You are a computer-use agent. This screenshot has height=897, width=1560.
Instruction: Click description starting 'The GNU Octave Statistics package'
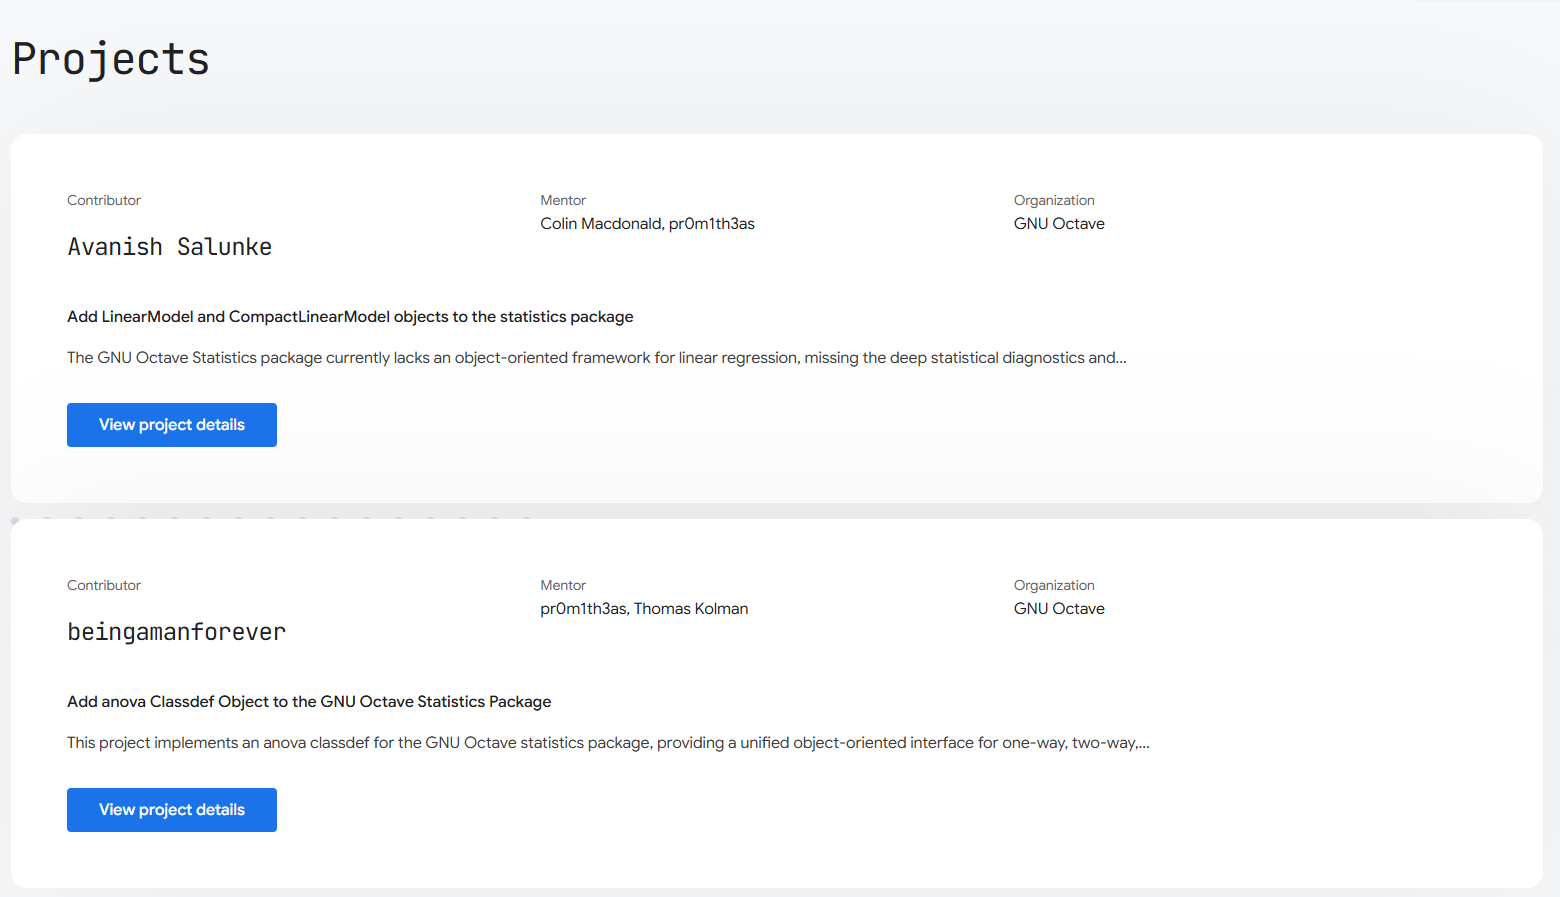click(597, 358)
